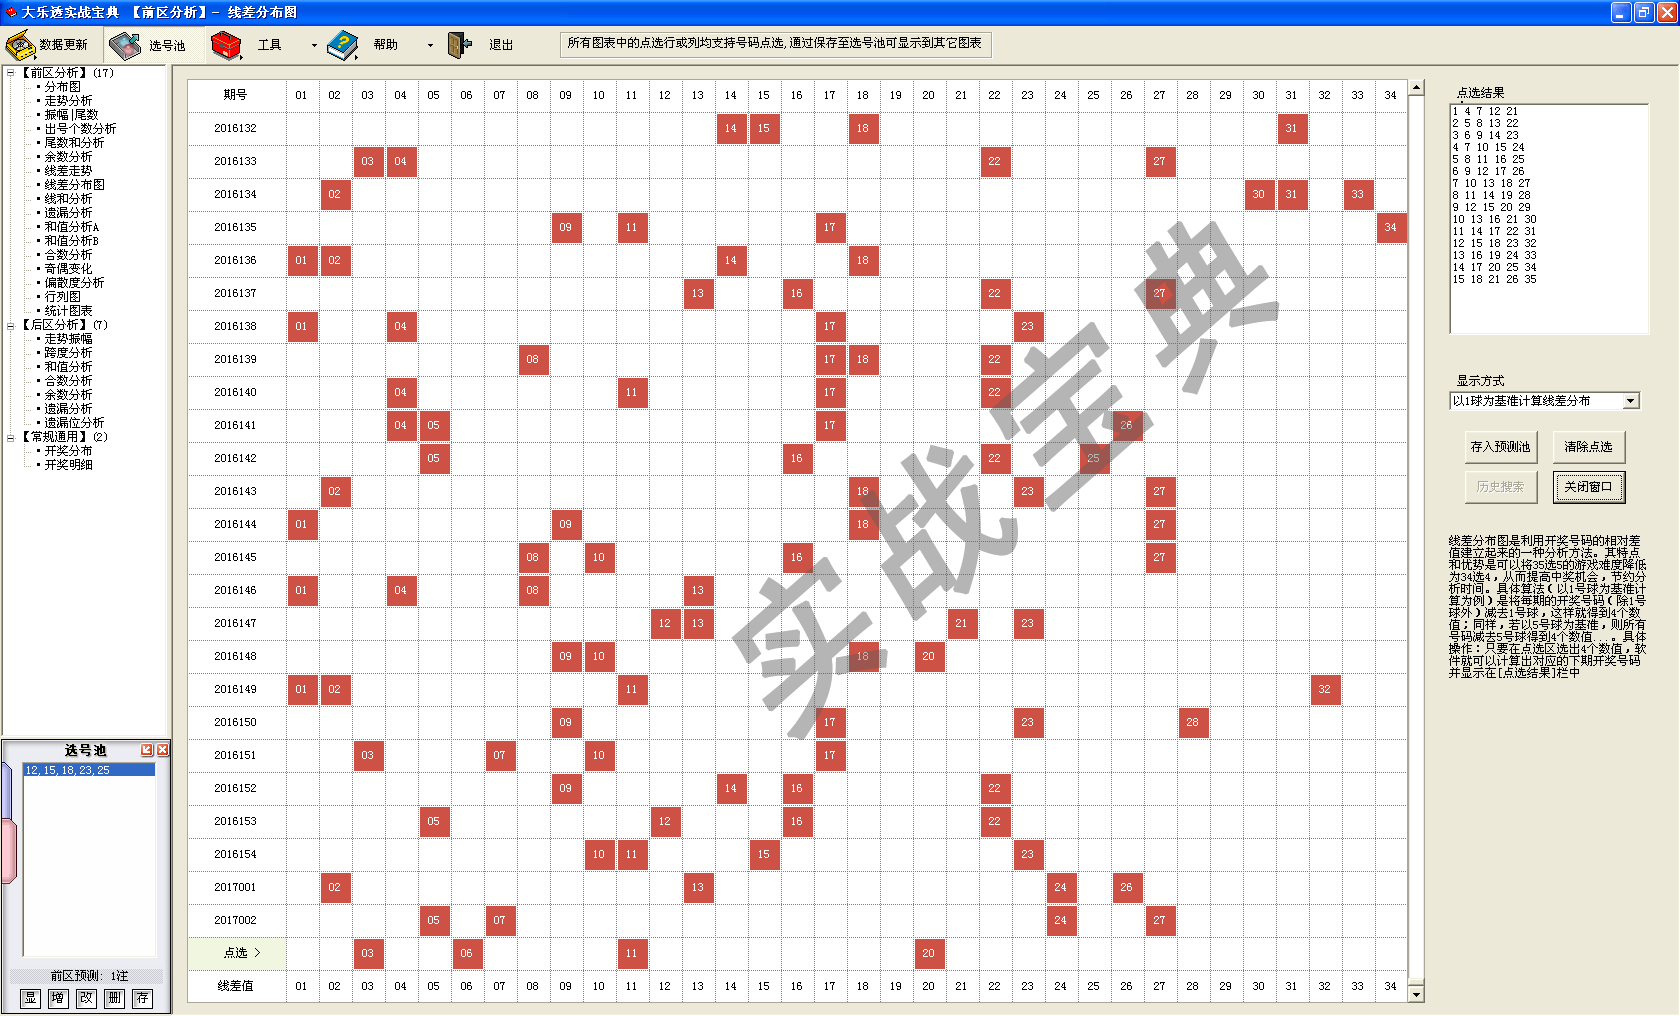Click the 存 button in 选号池 panel
The width and height of the screenshot is (1680, 1016).
coord(143,998)
